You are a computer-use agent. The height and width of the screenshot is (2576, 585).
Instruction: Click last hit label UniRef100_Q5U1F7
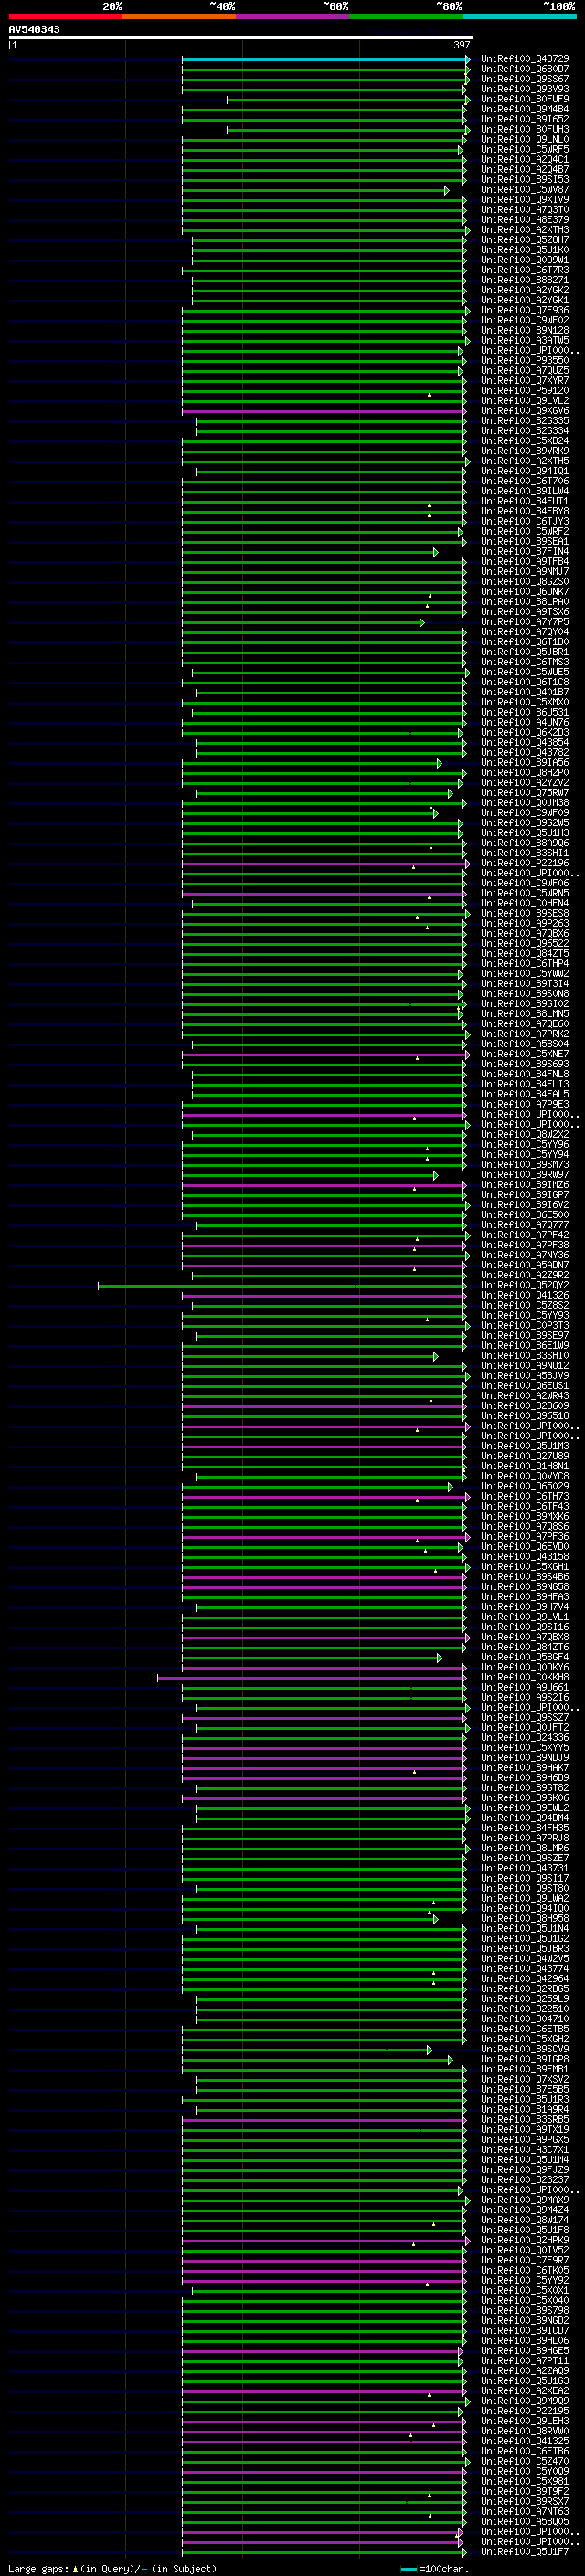[524, 2551]
